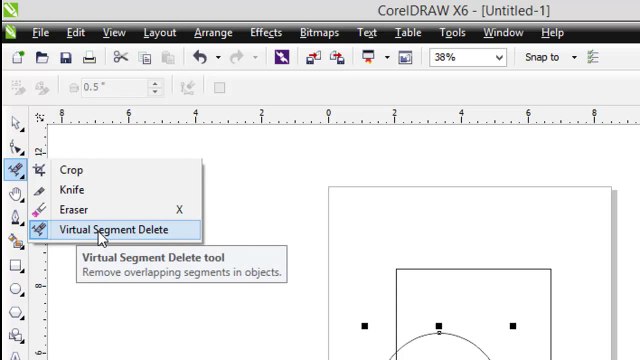Open the Layout menu

160,33
